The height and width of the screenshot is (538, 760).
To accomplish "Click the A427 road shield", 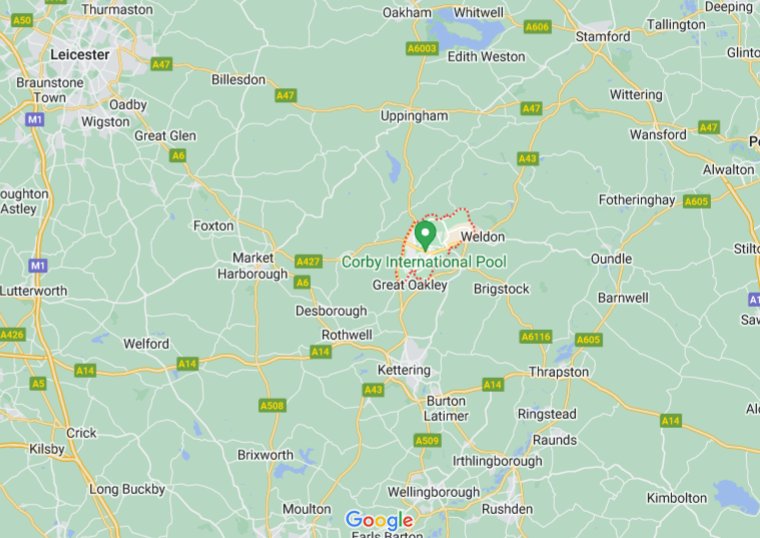I will (308, 262).
